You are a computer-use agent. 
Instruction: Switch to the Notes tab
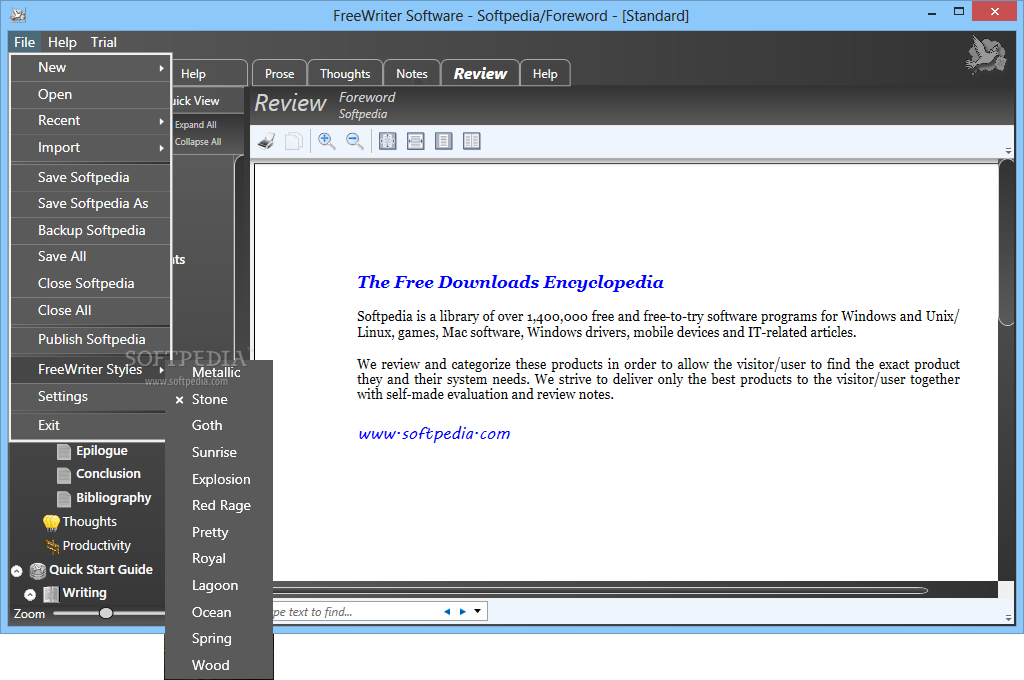coord(411,74)
